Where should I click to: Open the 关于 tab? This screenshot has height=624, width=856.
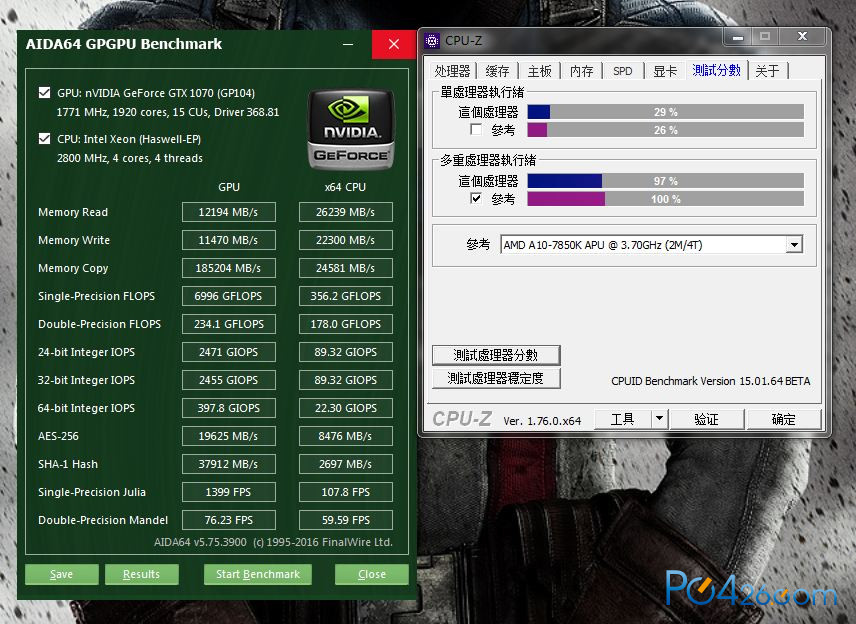768,71
